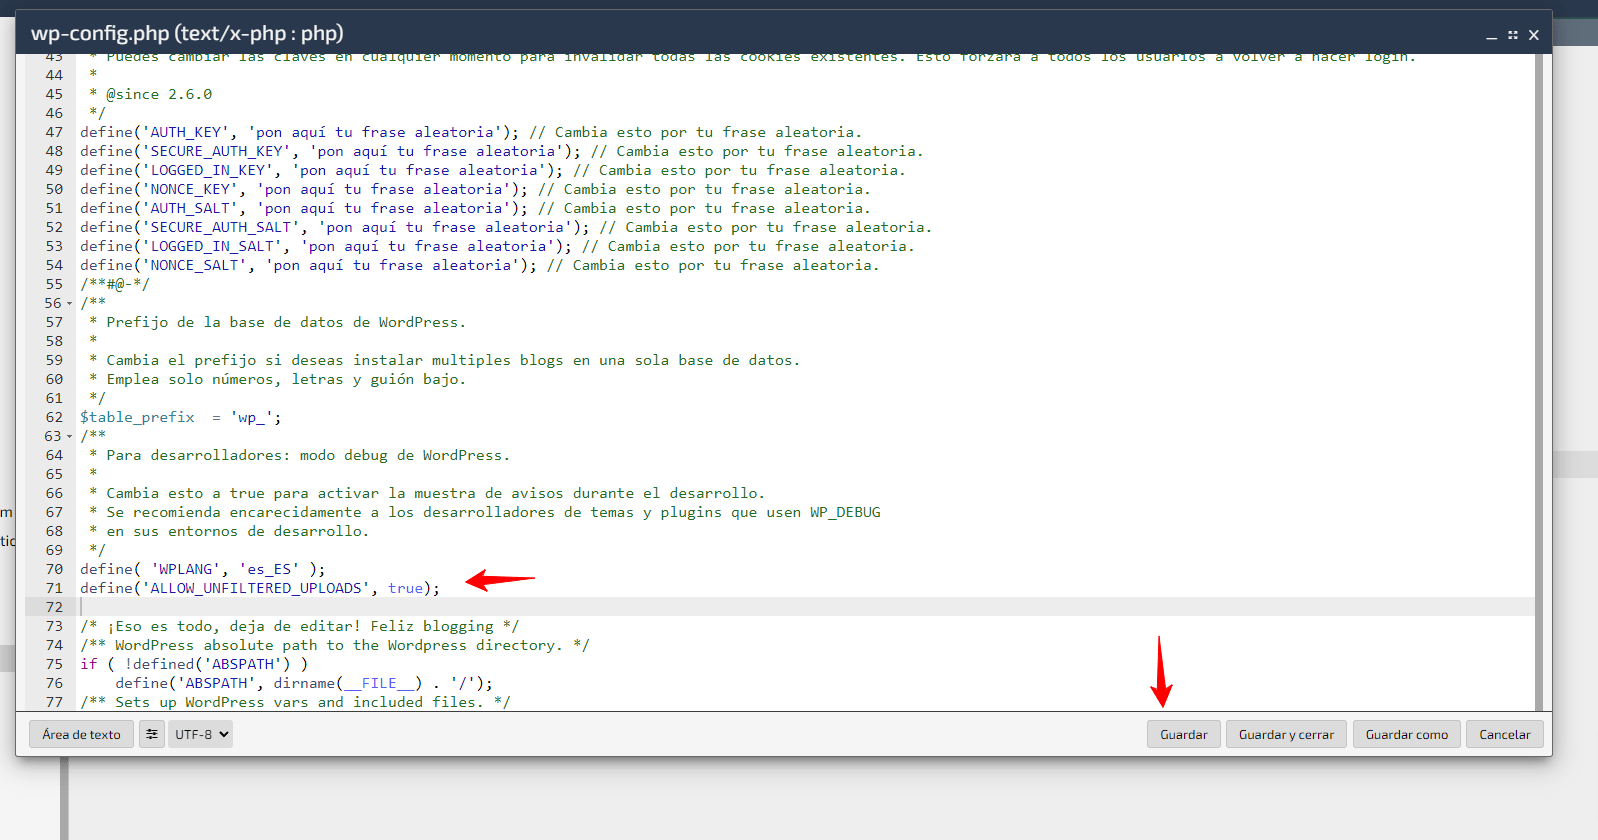Click 'es_ES' string on line 70
The image size is (1598, 840).
[x=269, y=569]
